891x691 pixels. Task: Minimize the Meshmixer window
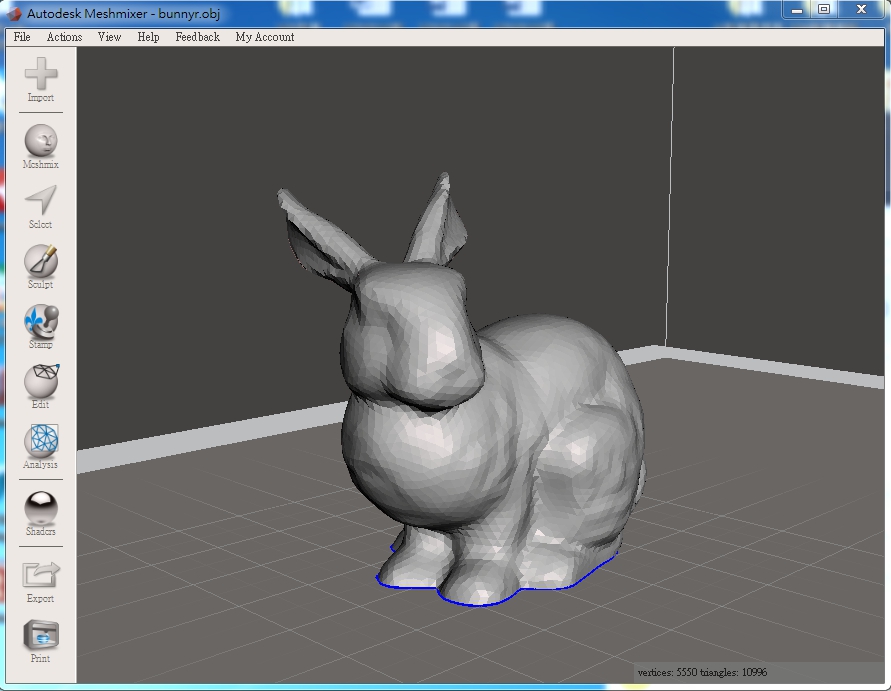tap(797, 9)
